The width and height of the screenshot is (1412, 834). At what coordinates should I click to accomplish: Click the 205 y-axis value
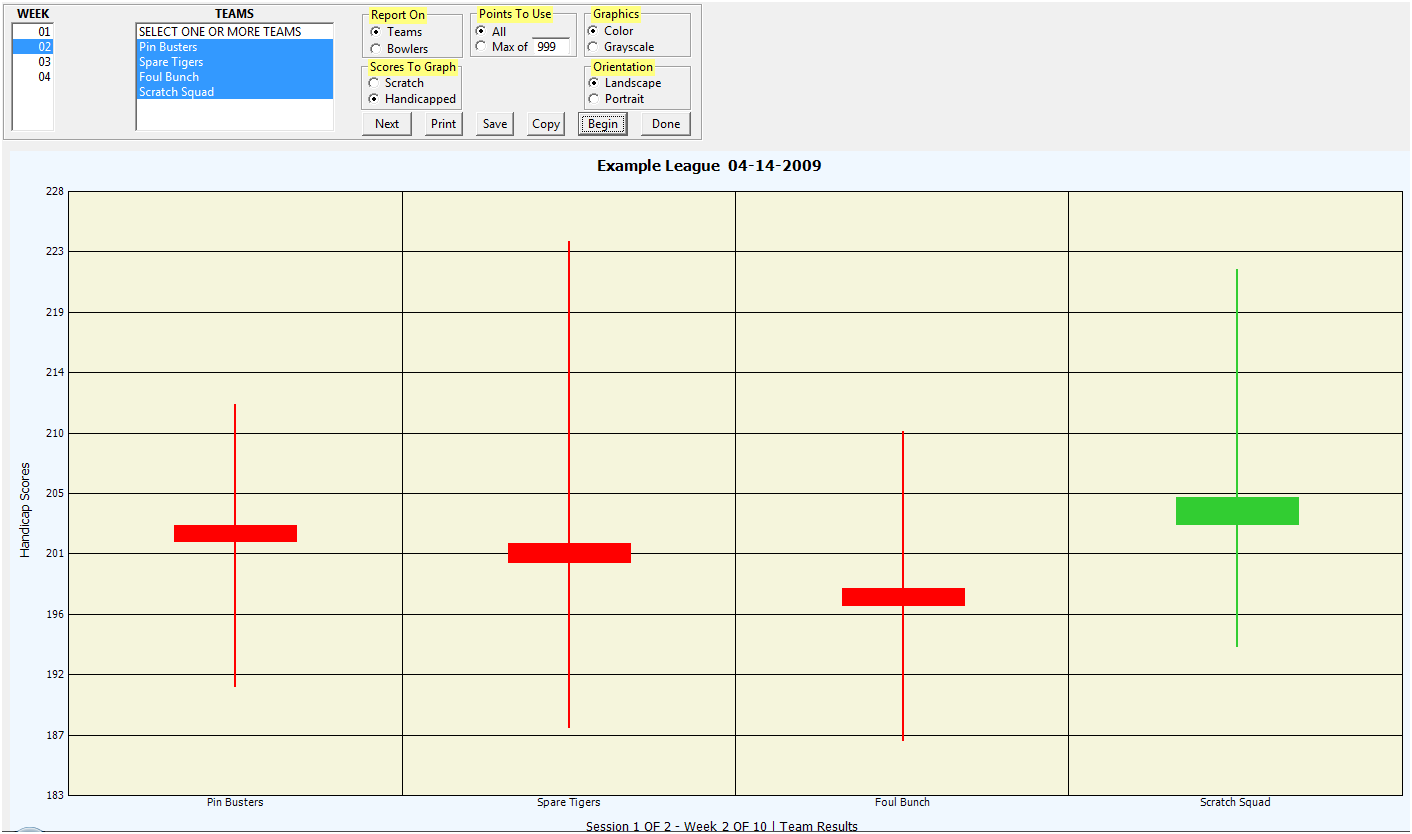[53, 493]
